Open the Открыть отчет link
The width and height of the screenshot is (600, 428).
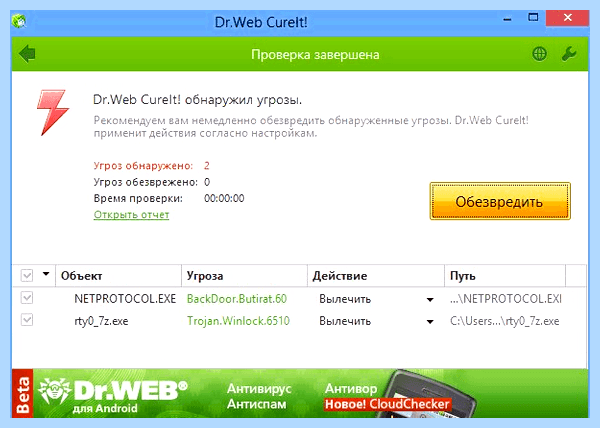pos(131,215)
